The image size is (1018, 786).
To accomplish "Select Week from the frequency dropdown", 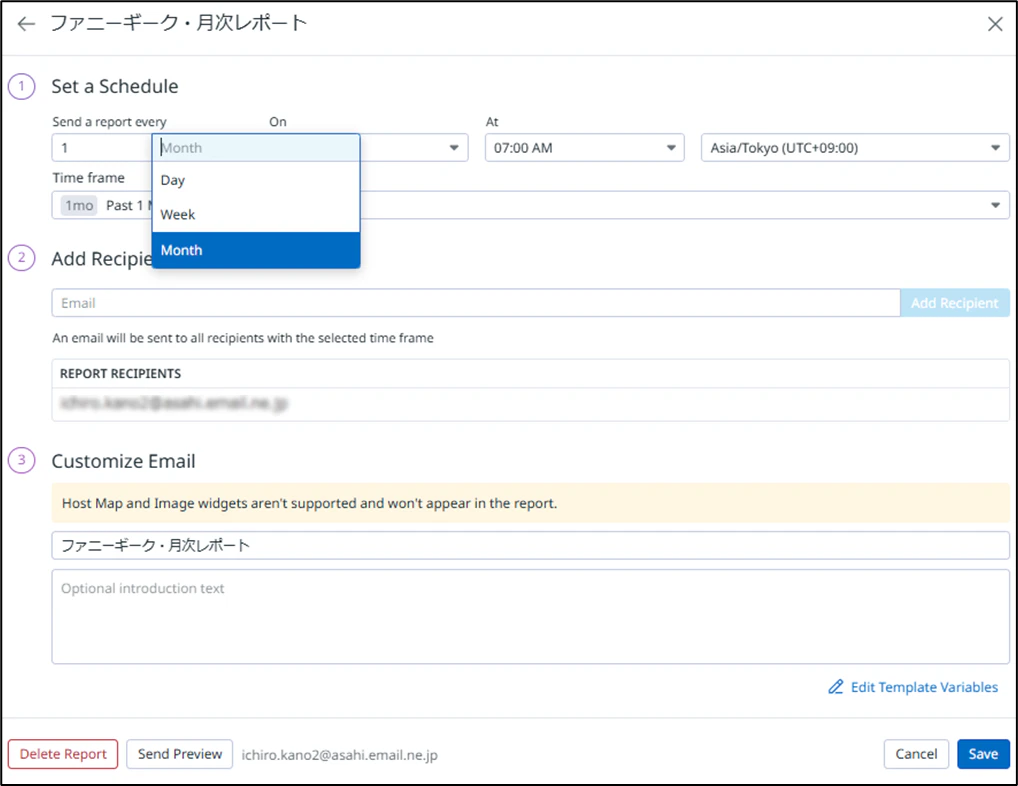I will tap(256, 215).
